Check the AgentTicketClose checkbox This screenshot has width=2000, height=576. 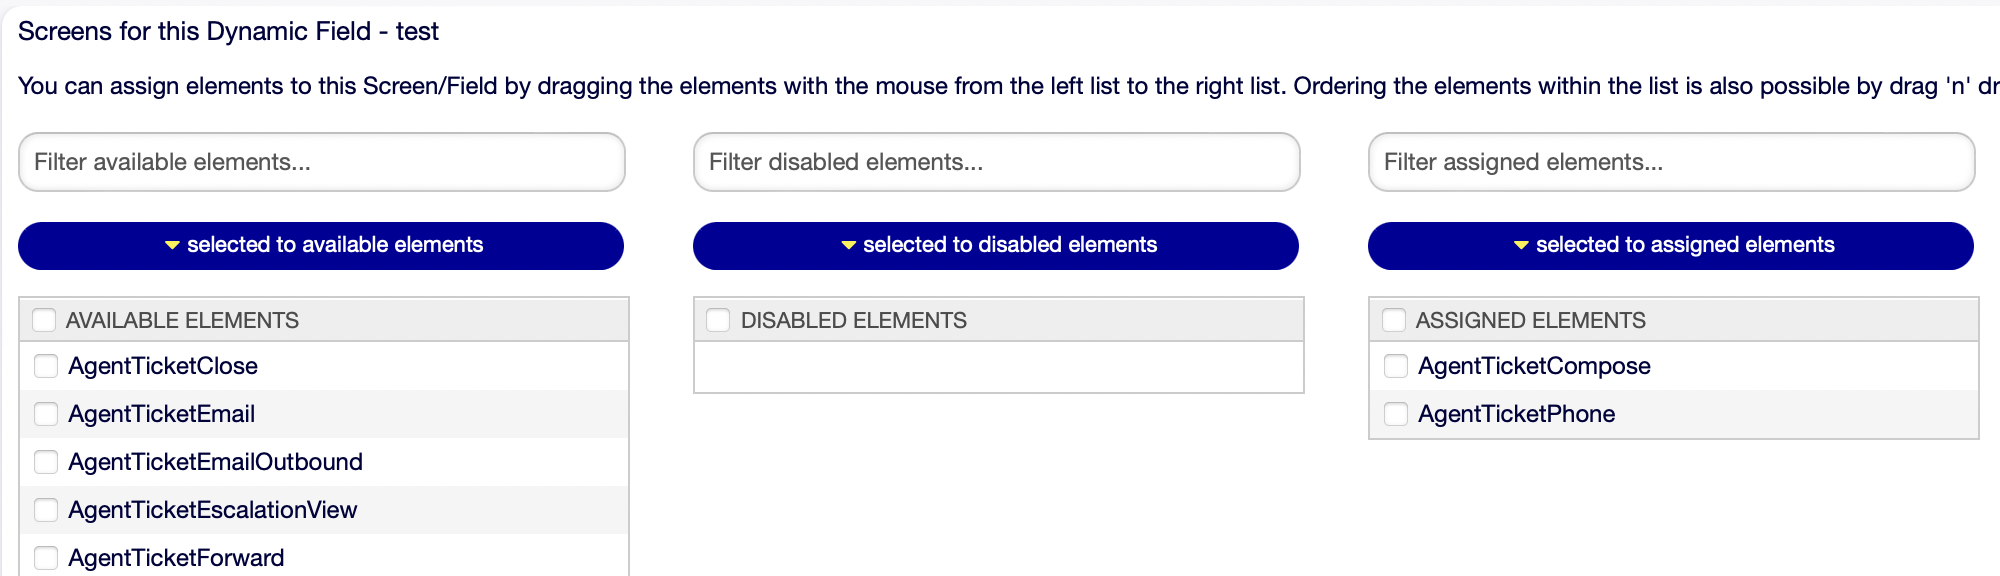coord(45,366)
